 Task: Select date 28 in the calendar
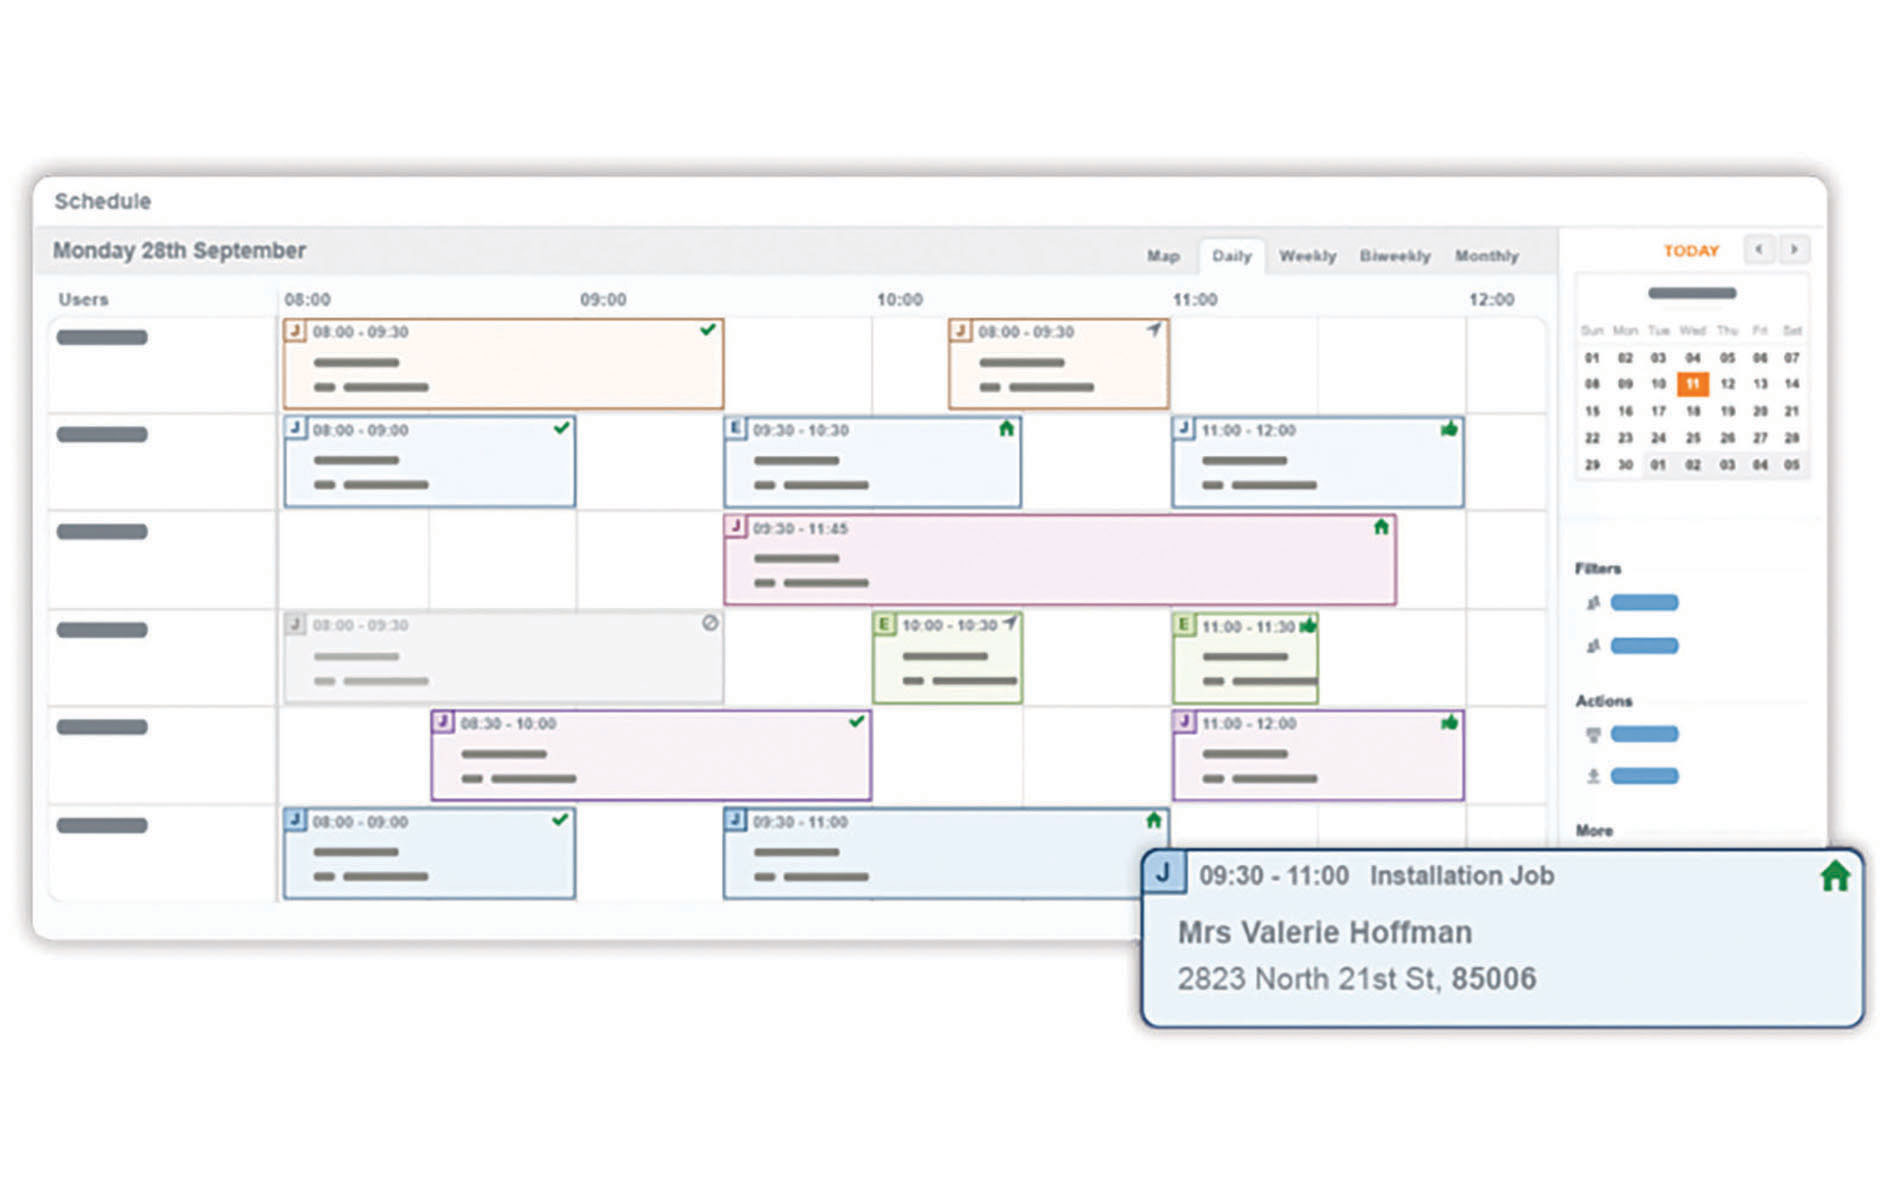pyautogui.click(x=1792, y=438)
